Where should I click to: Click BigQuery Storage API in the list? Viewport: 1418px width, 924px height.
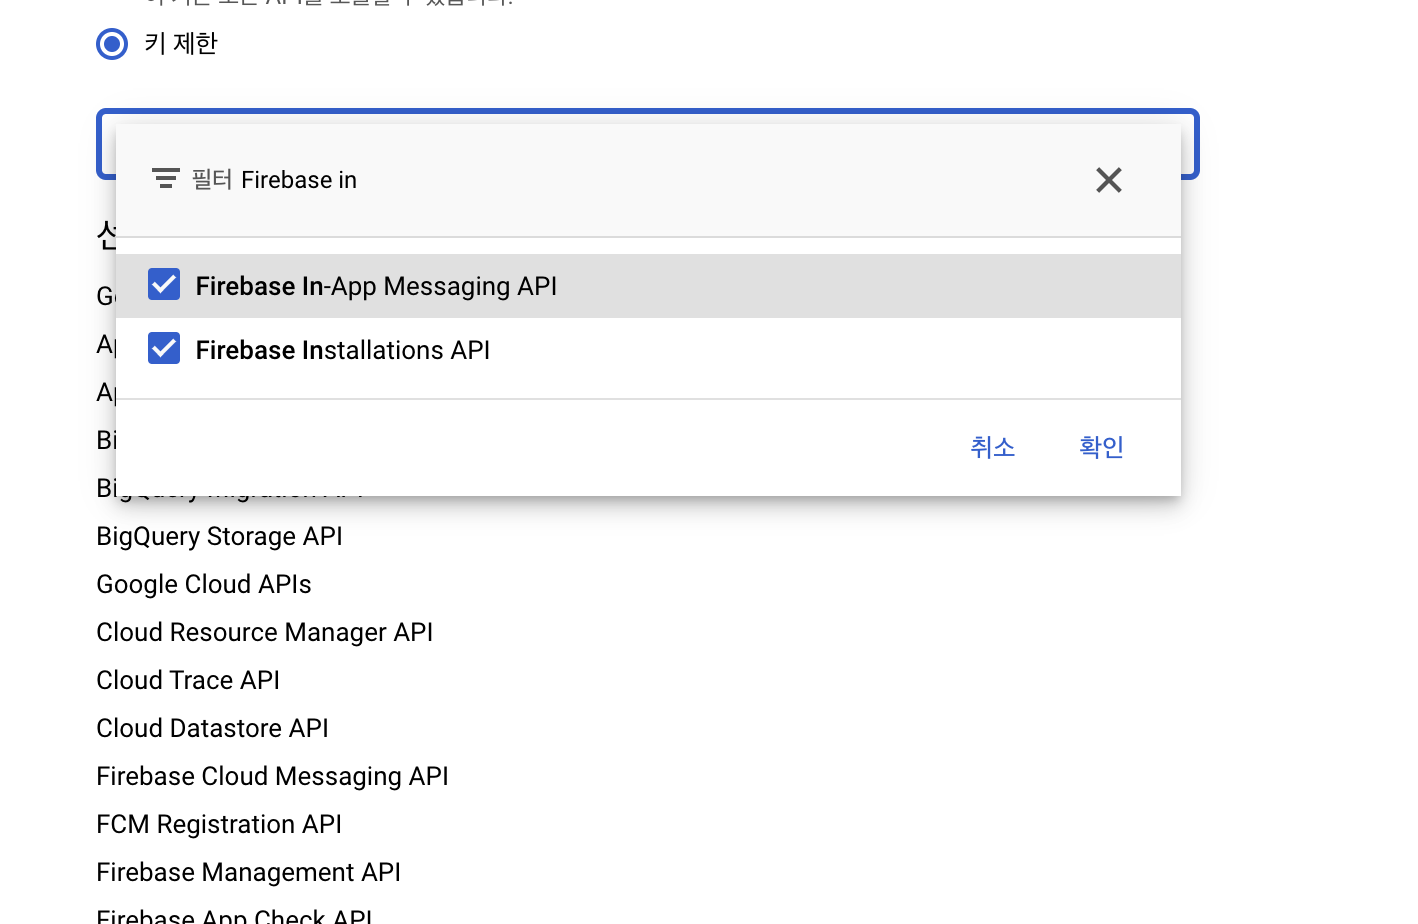(x=219, y=536)
